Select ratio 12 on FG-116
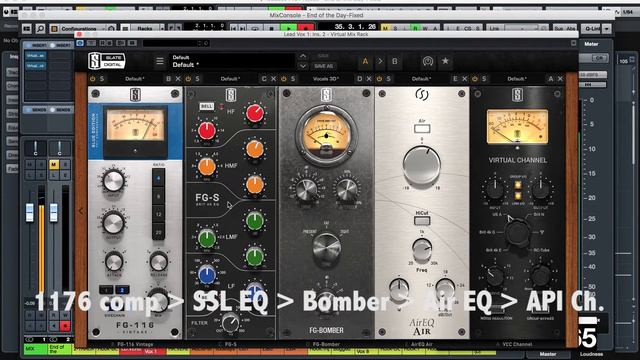The width and height of the screenshot is (640, 360). (x=158, y=214)
